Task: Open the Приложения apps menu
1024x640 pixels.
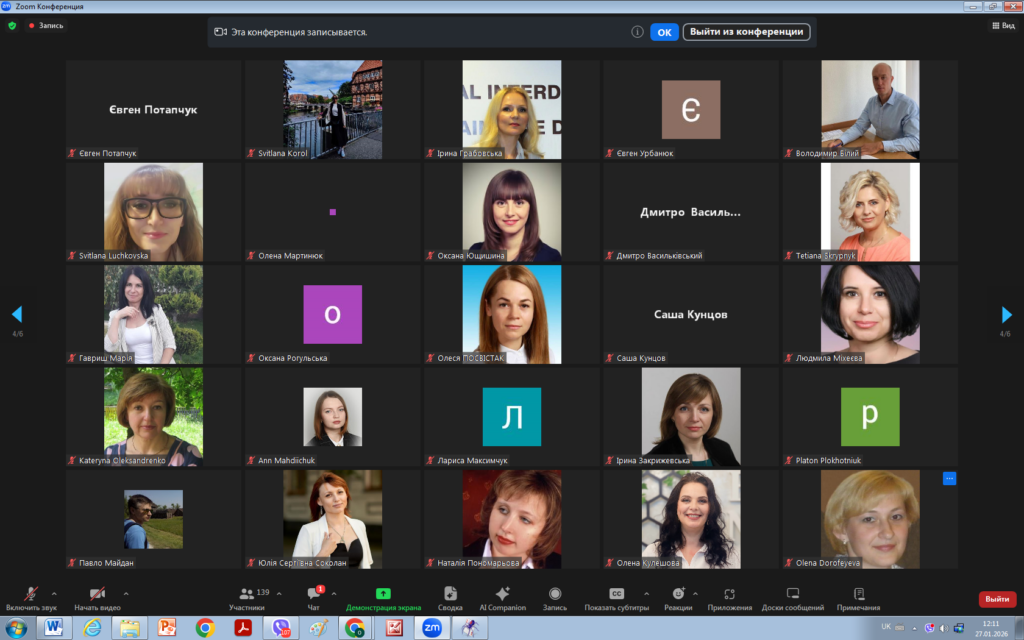Action: click(x=729, y=597)
